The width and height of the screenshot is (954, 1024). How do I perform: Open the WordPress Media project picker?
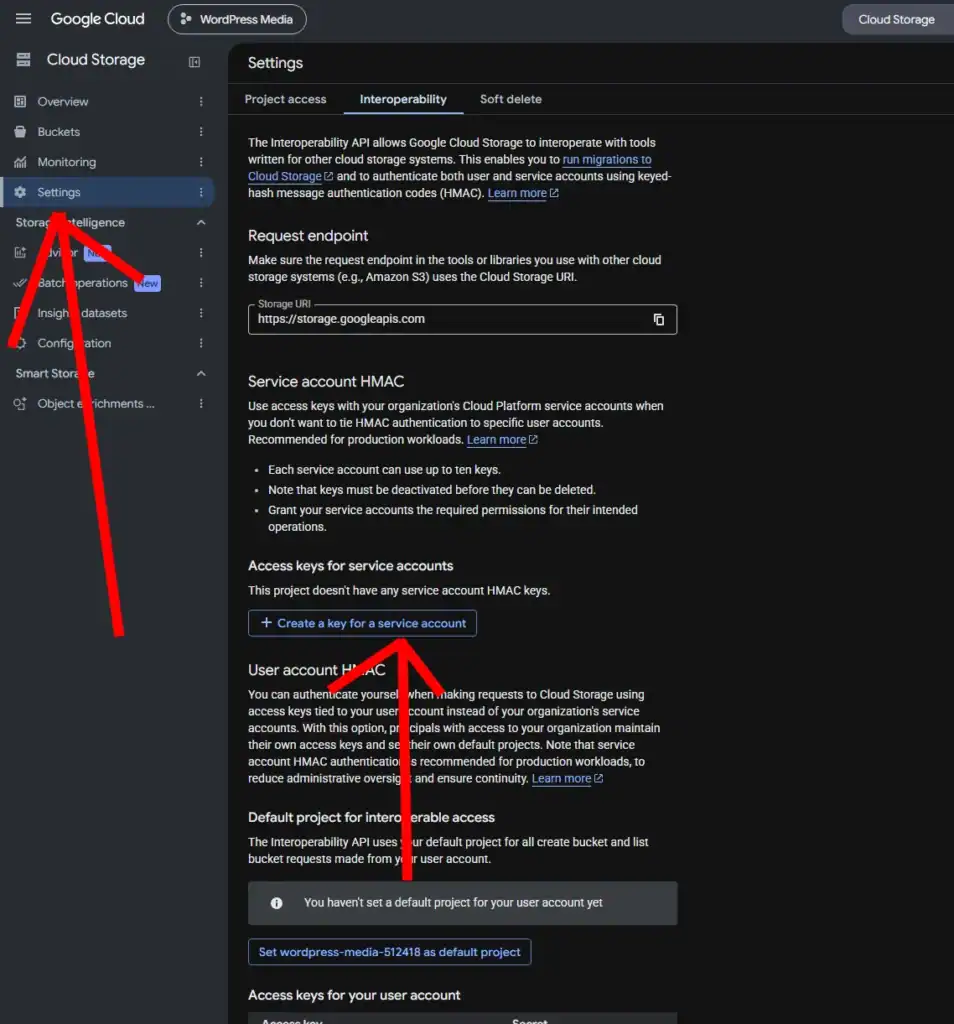click(x=237, y=20)
